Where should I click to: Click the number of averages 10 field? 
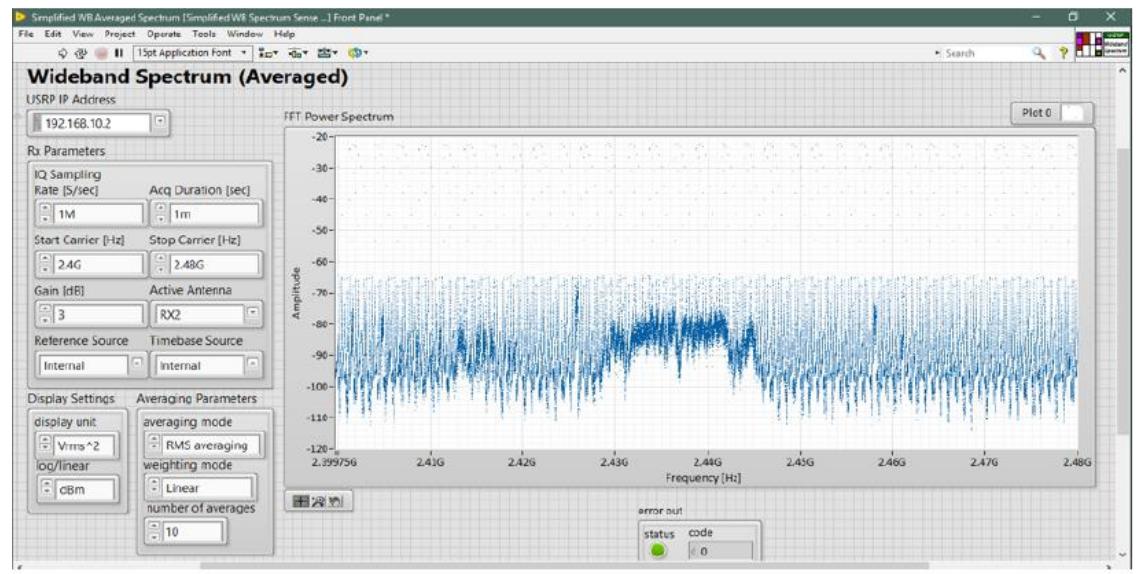click(192, 532)
